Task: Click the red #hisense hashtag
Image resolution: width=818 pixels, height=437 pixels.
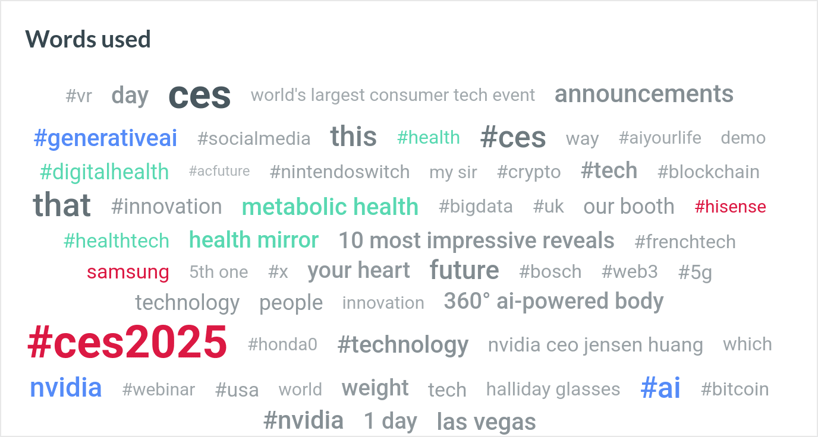Action: (x=730, y=207)
